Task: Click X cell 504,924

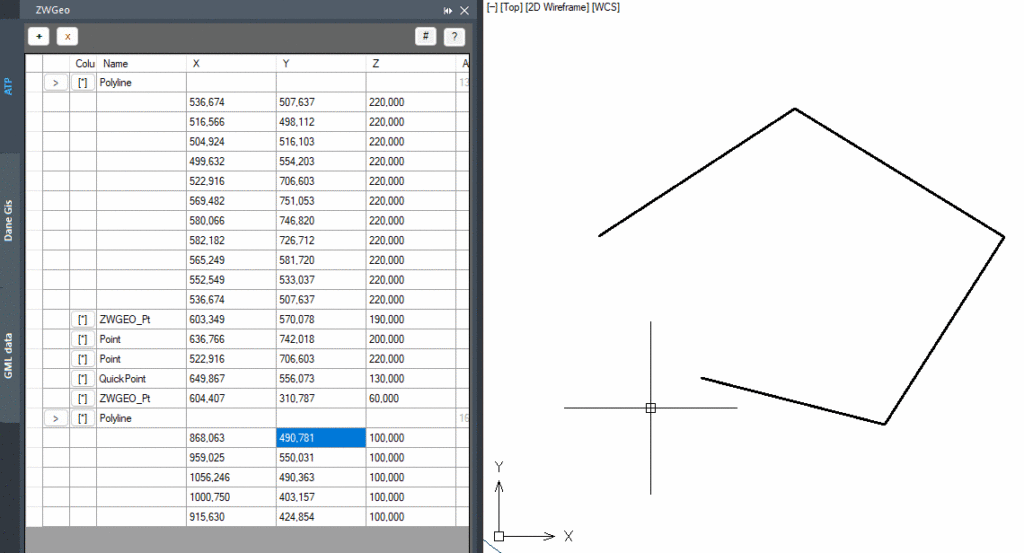Action: click(231, 142)
